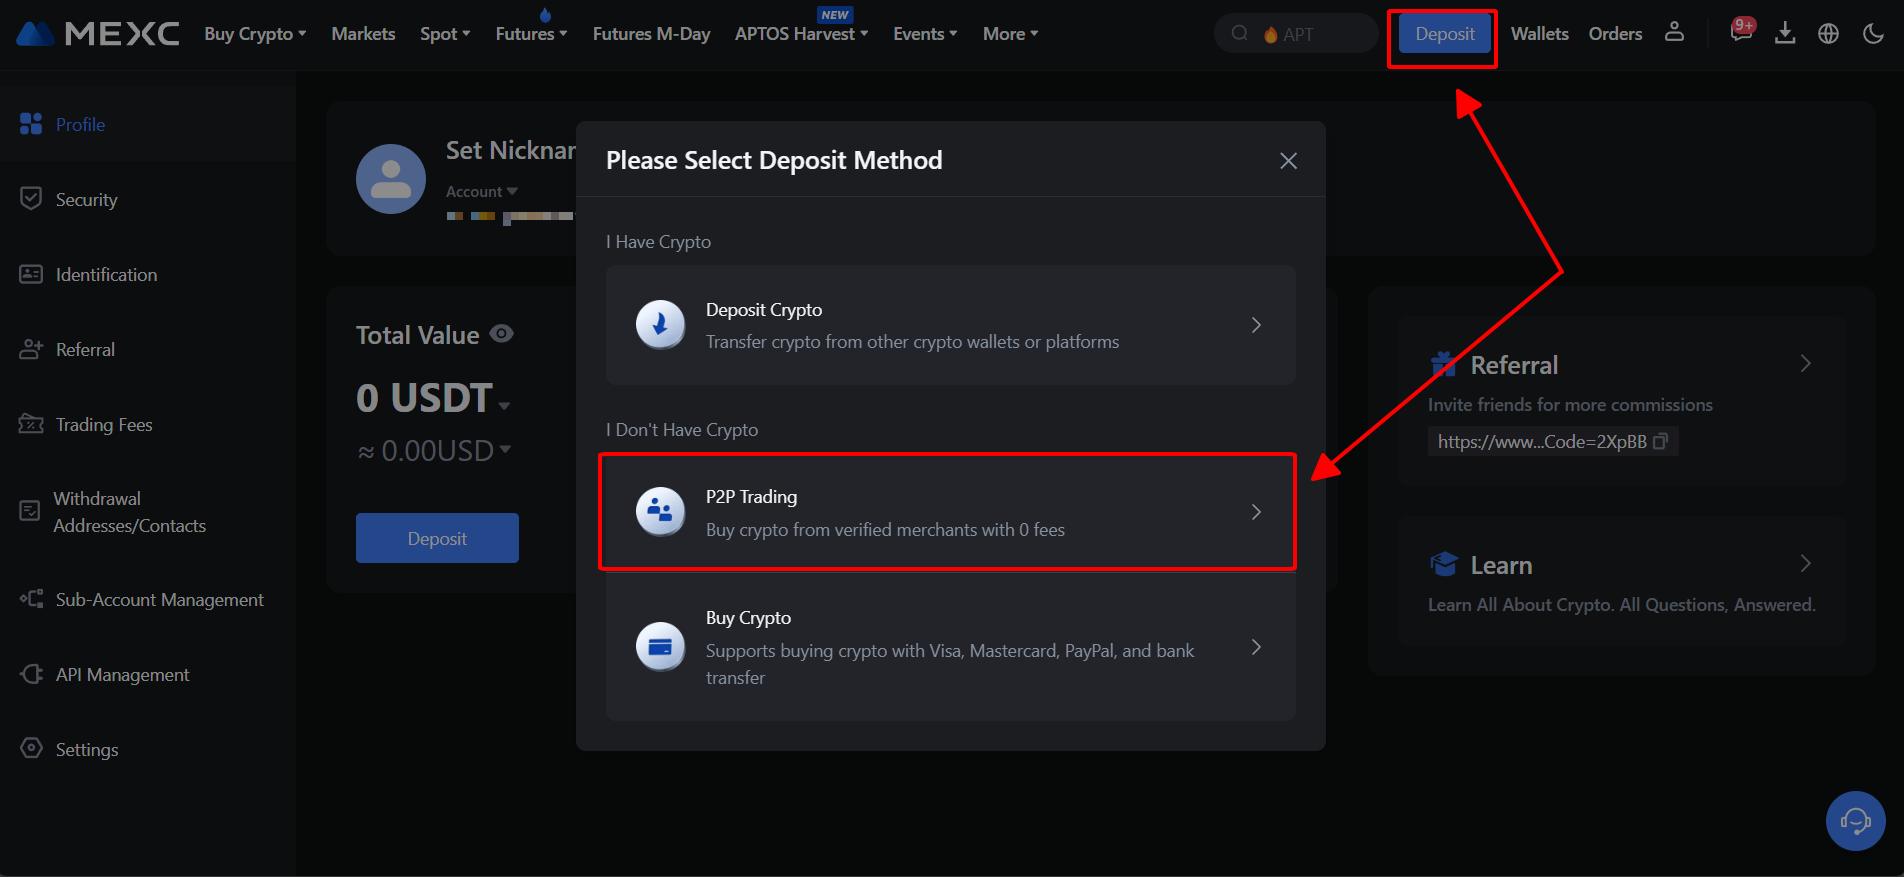This screenshot has height=877, width=1904.
Task: Expand the Events dropdown menu
Action: pos(925,34)
